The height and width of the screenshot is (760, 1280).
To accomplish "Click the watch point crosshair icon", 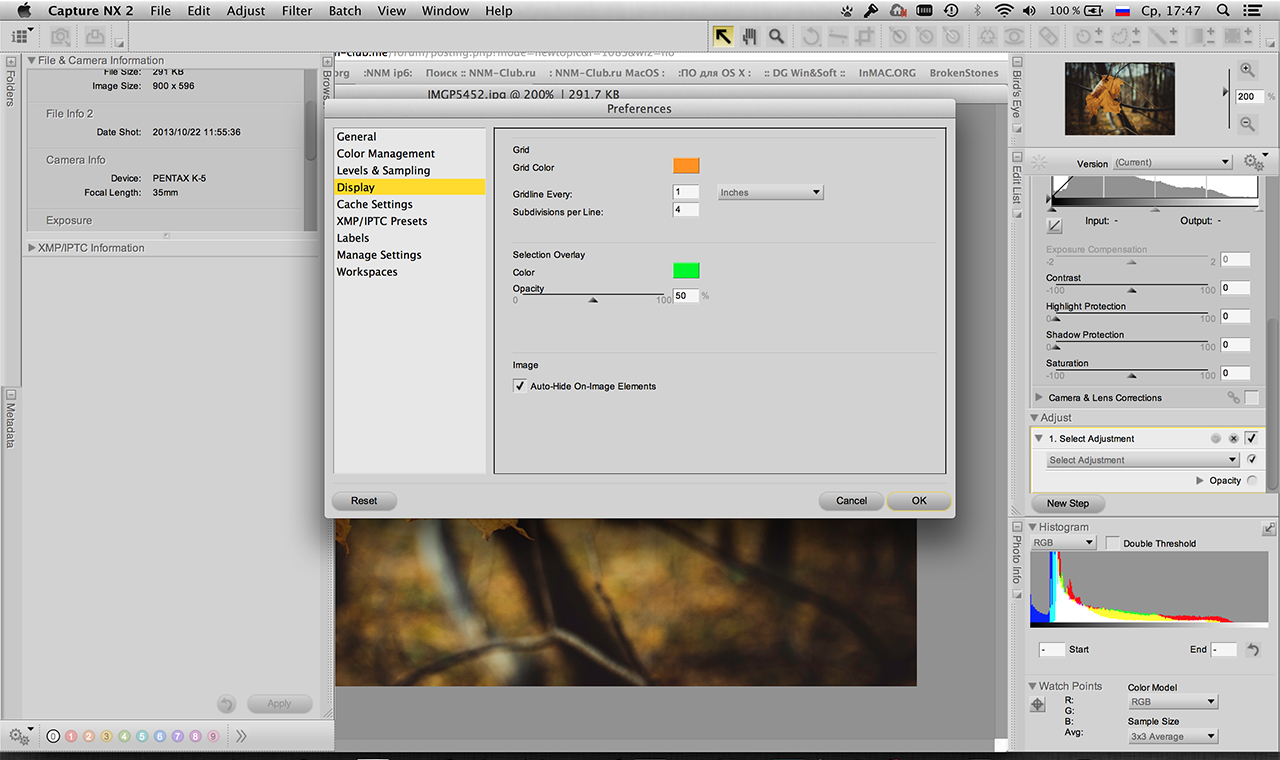I will click(x=1038, y=704).
